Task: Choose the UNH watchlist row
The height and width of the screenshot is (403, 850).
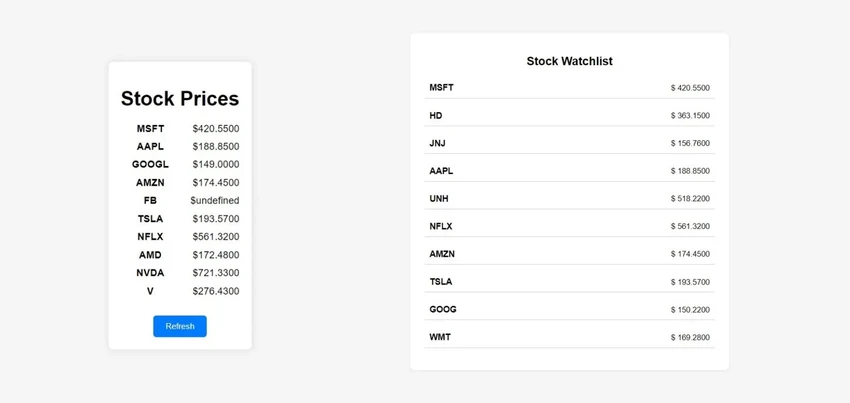Action: tap(569, 199)
